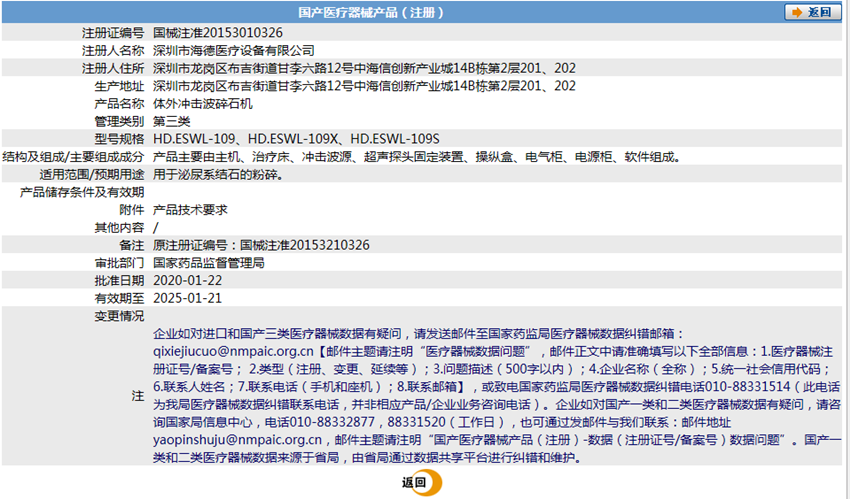The width and height of the screenshot is (850, 499).
Task: Click the 注册证编号 field label
Action: [113, 33]
